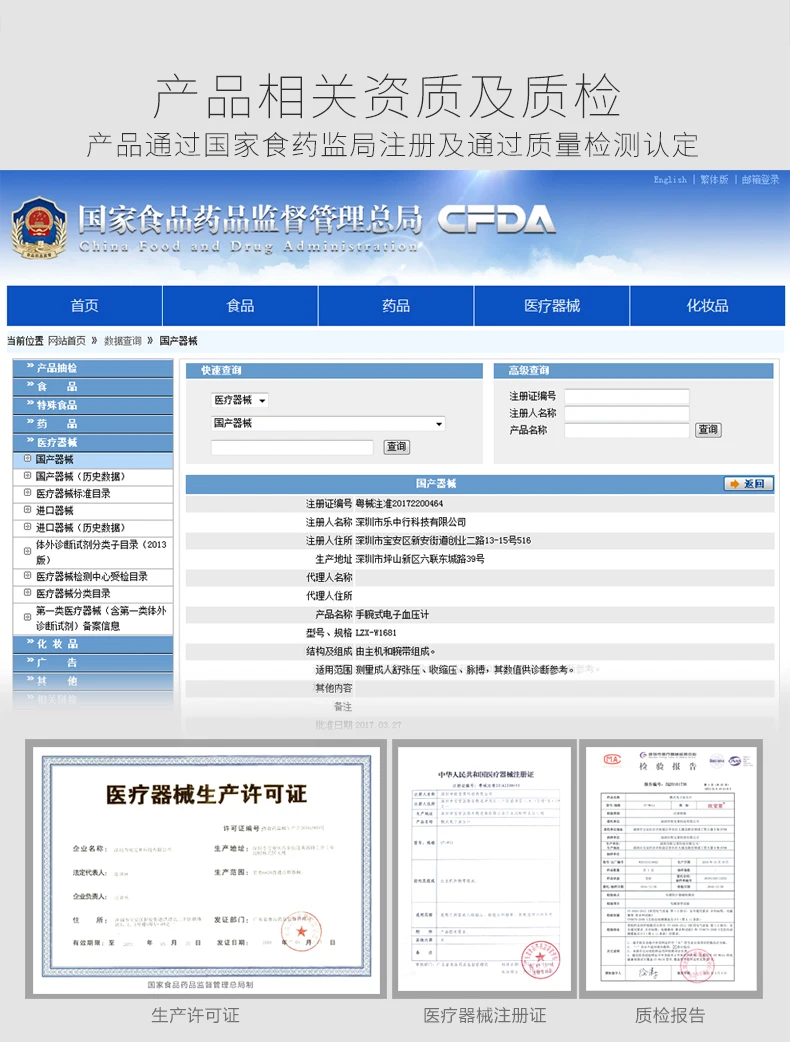790x1042 pixels.
Task: Open the 国产器械 database dropdown
Action: click(328, 423)
